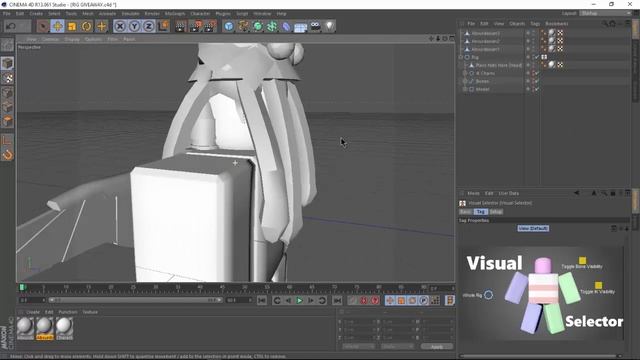Click Render to Picture Viewer icon
640x360 pixels.
click(196, 27)
